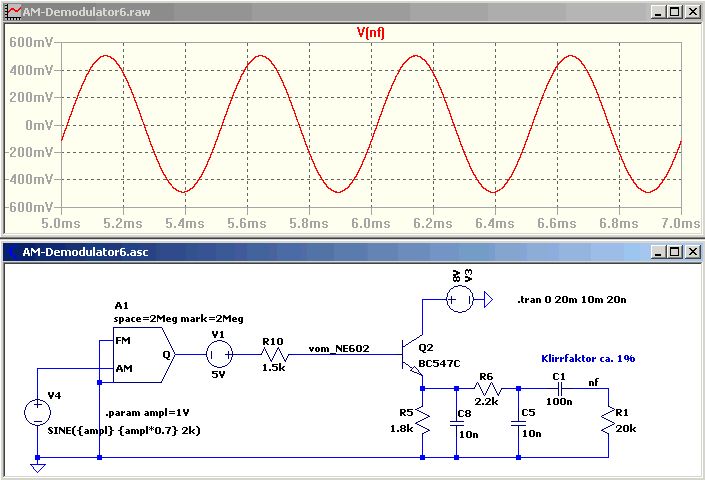Click the AM-Demodulator6.asc title bar
Screen dimensions: 705x480
click(352, 252)
